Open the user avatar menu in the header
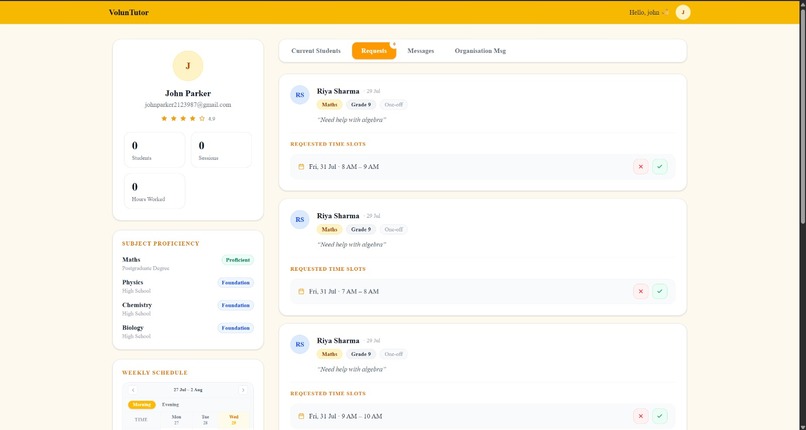806x430 pixels. pyautogui.click(x=683, y=12)
